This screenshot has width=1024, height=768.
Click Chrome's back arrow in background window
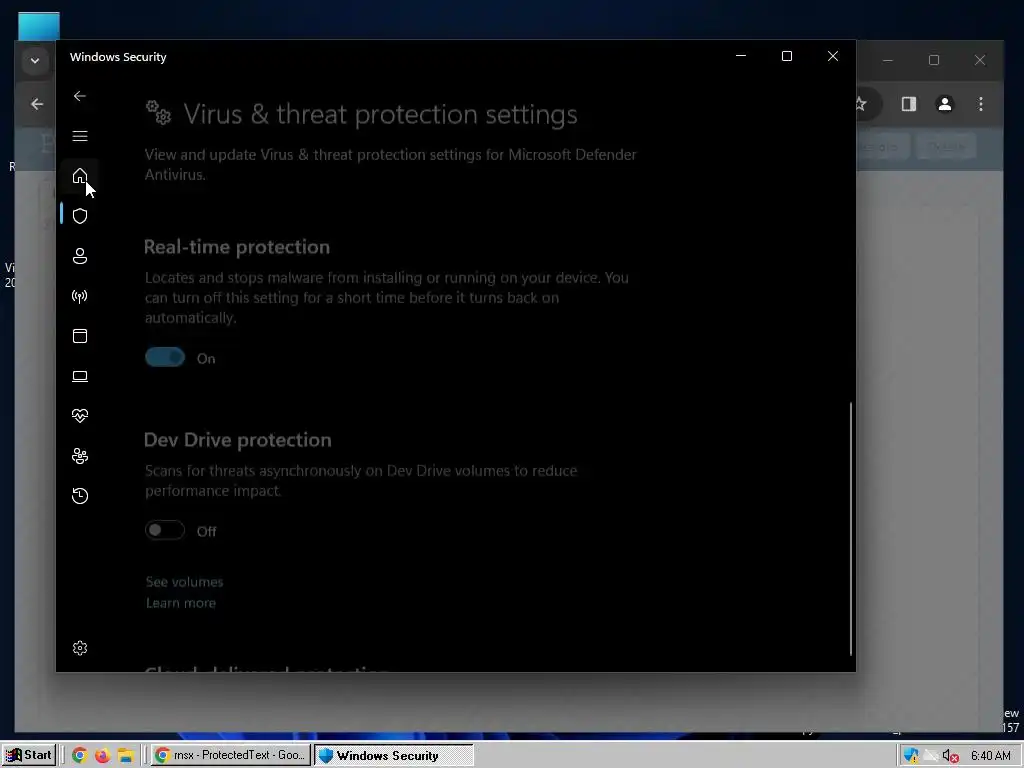37,104
